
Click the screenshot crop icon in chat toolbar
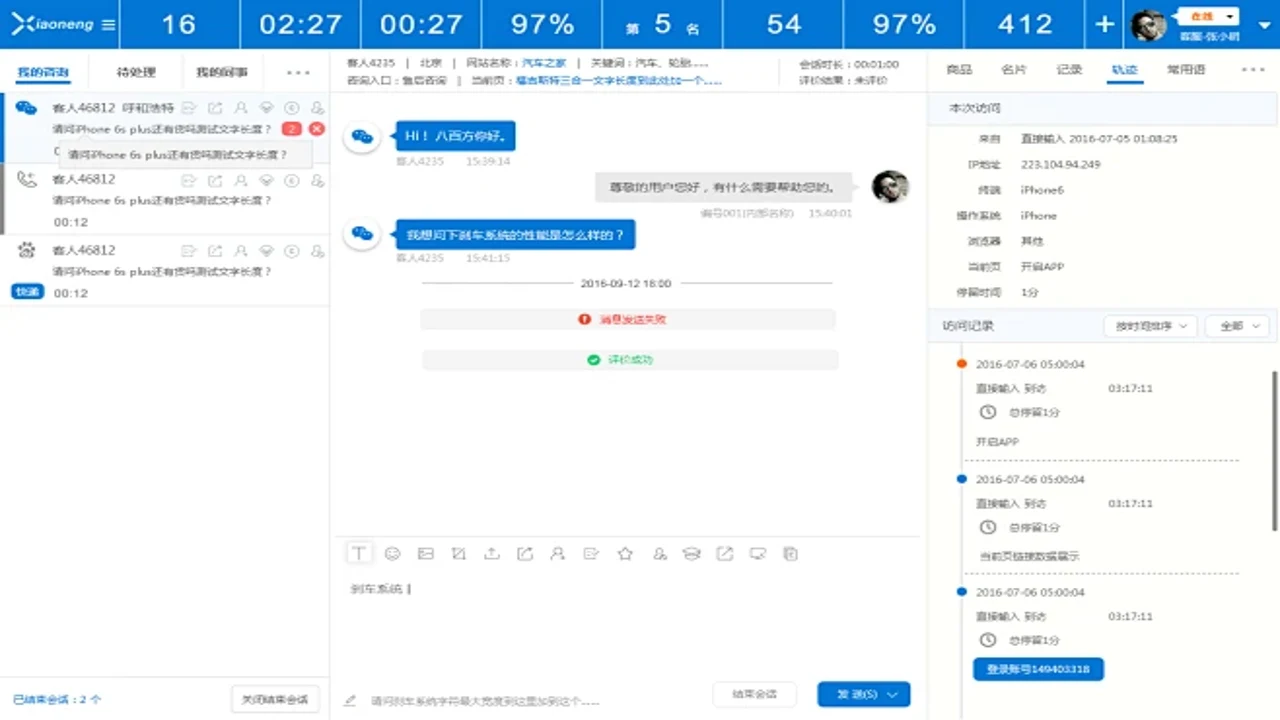(x=458, y=553)
